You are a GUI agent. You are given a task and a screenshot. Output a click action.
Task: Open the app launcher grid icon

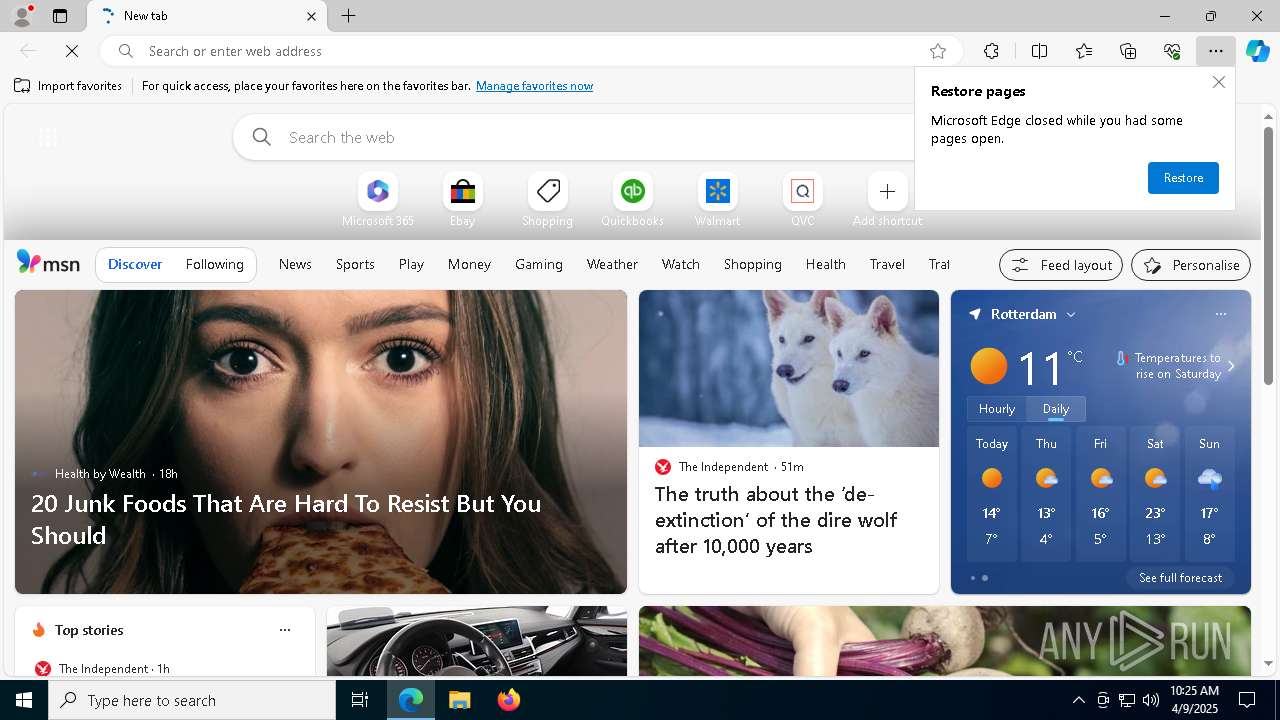pyautogui.click(x=47, y=137)
